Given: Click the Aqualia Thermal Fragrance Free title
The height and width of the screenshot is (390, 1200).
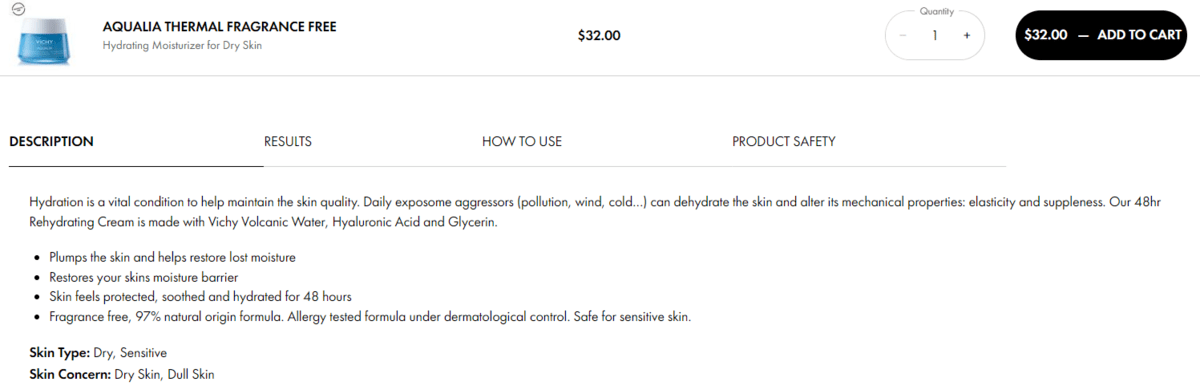Looking at the screenshot, I should click(219, 27).
